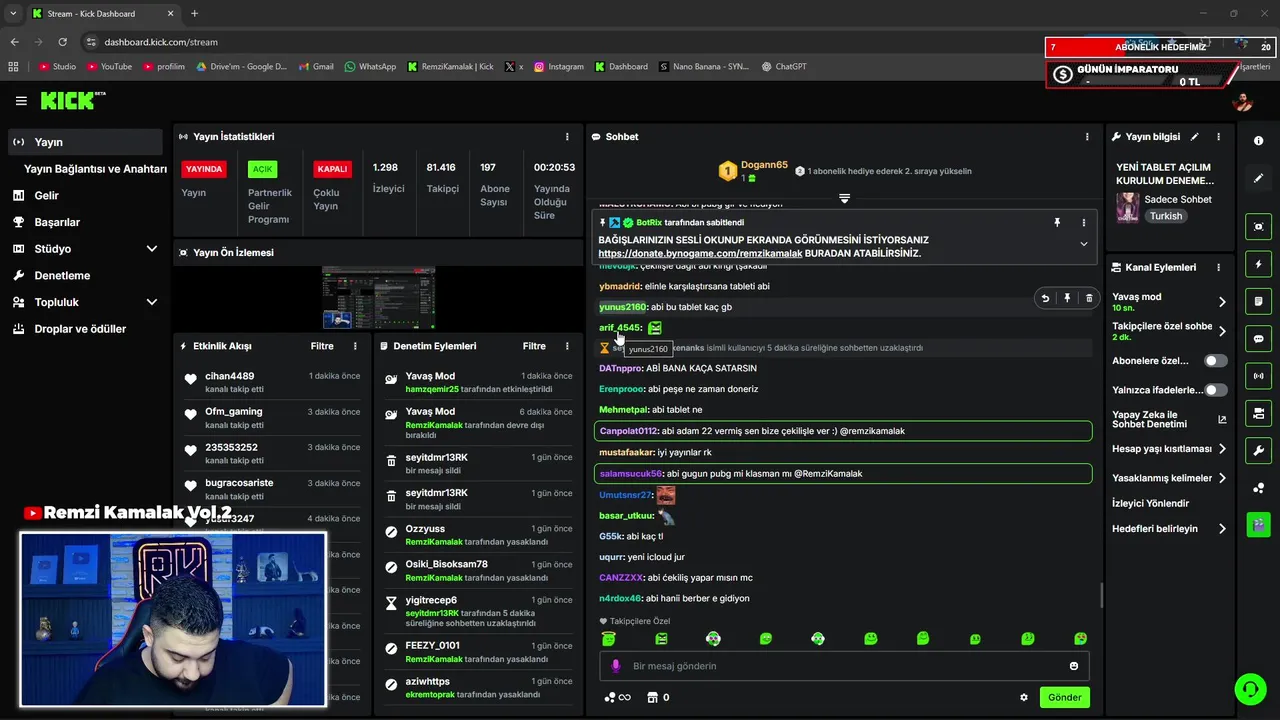Open Yayın Bağlantısı ve Anahtarı

pos(95,169)
